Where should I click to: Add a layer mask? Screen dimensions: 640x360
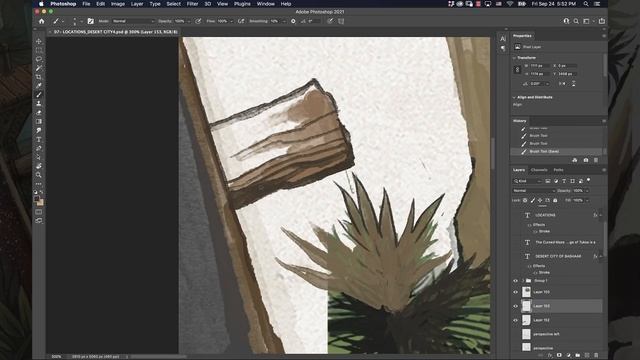point(559,356)
